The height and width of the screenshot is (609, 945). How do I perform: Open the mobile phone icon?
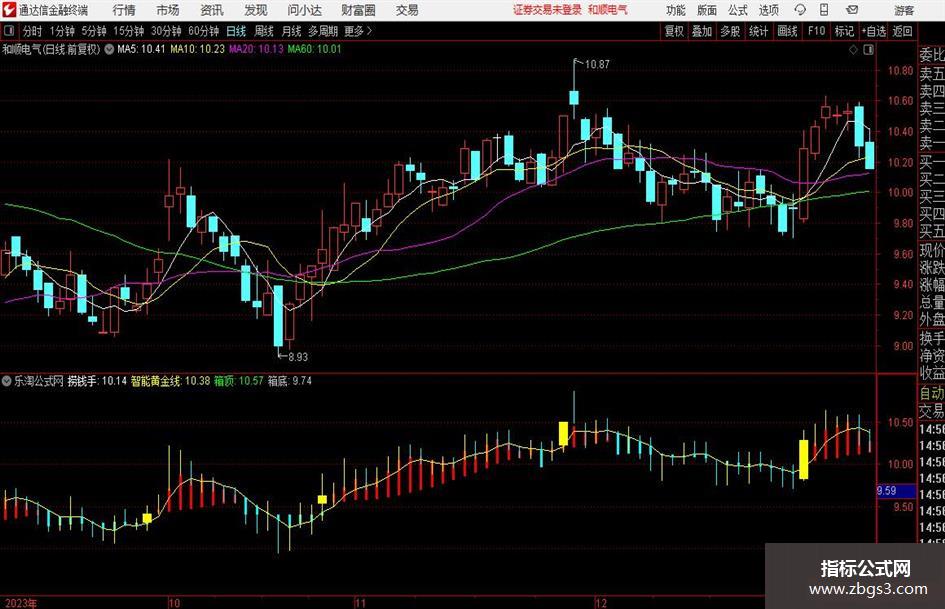click(x=824, y=10)
